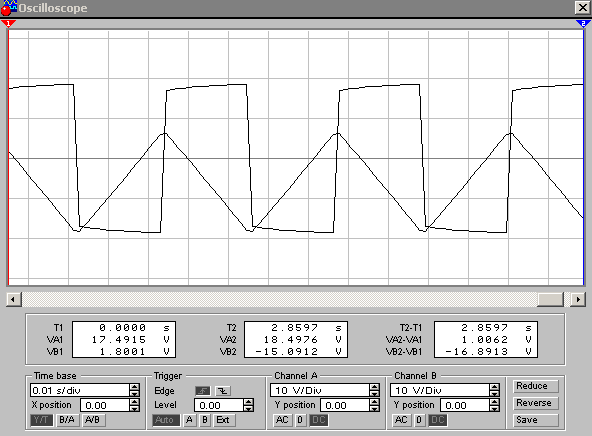Switch to B/A display mode
Viewport: 592px width, 436px height.
(67, 420)
